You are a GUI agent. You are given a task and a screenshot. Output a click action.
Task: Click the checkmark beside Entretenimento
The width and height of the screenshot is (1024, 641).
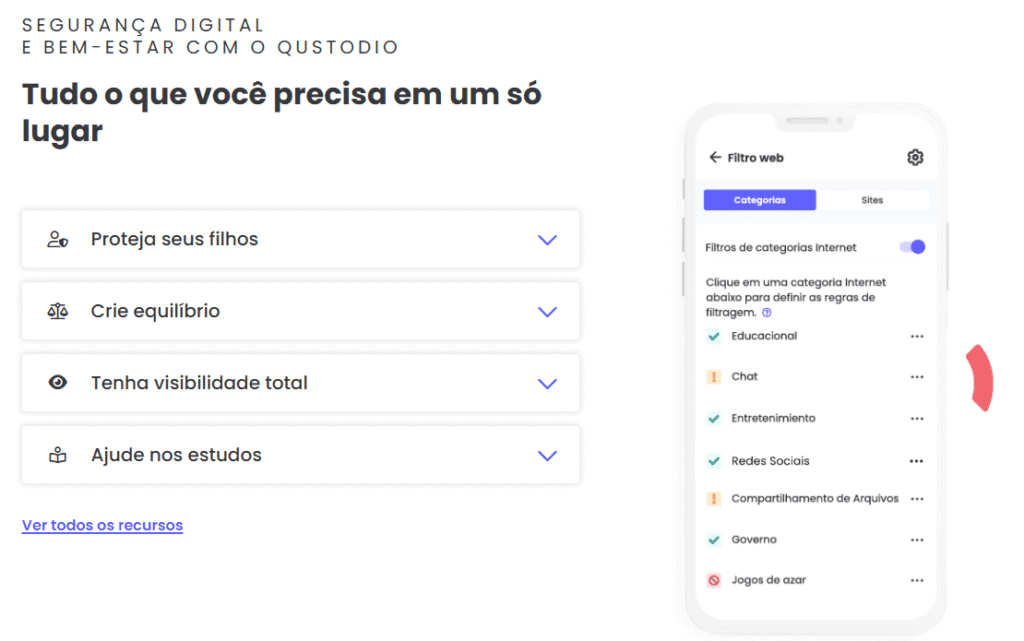714,418
